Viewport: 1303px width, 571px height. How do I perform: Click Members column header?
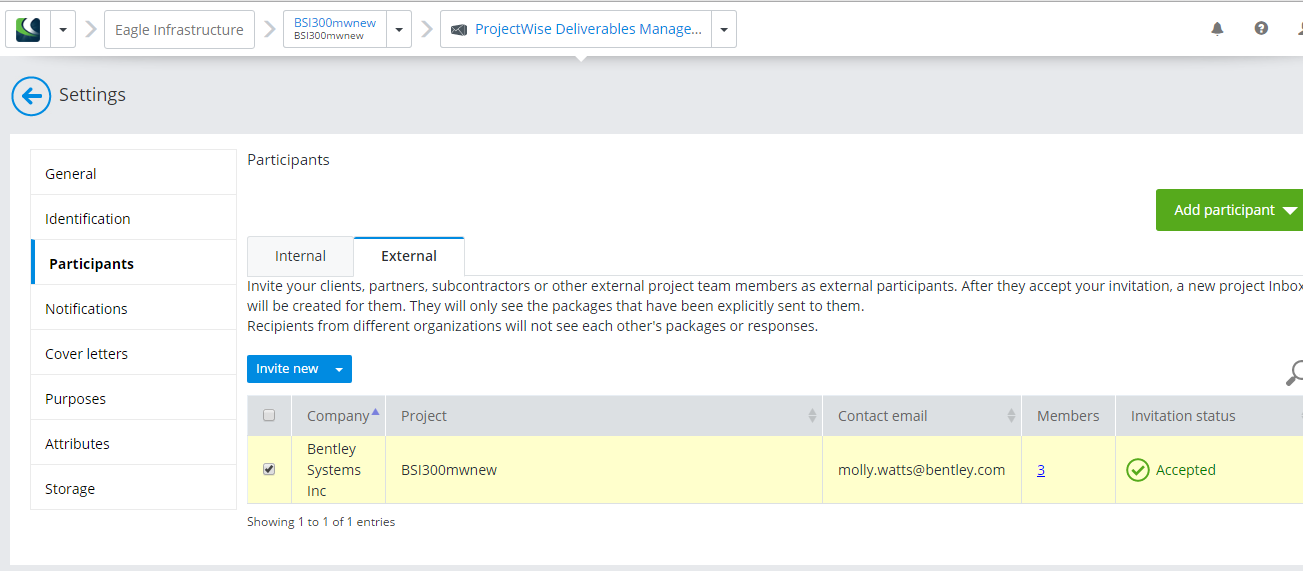click(1068, 416)
